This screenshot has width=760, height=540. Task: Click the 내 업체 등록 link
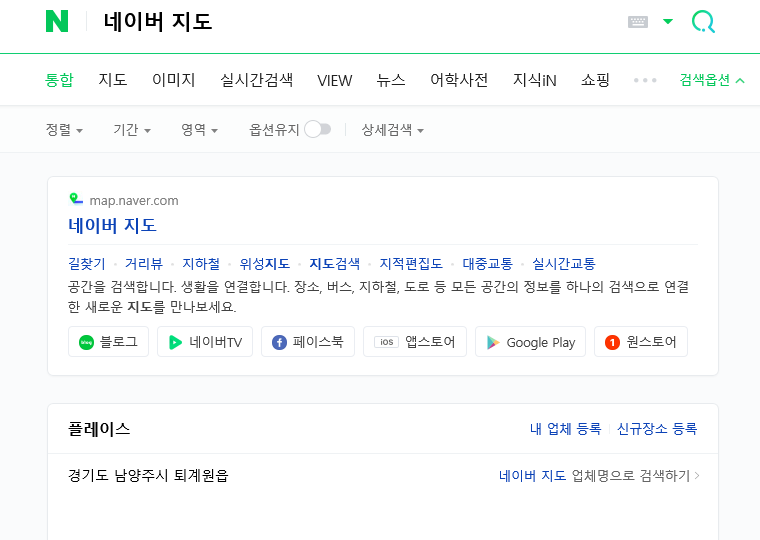(x=566, y=429)
